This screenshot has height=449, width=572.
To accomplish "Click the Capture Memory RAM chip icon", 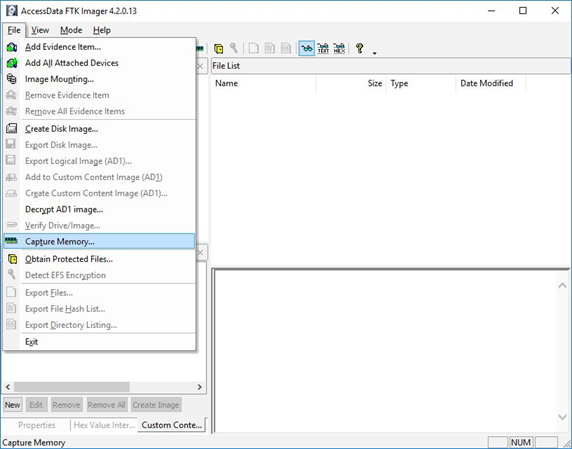I will (x=11, y=241).
